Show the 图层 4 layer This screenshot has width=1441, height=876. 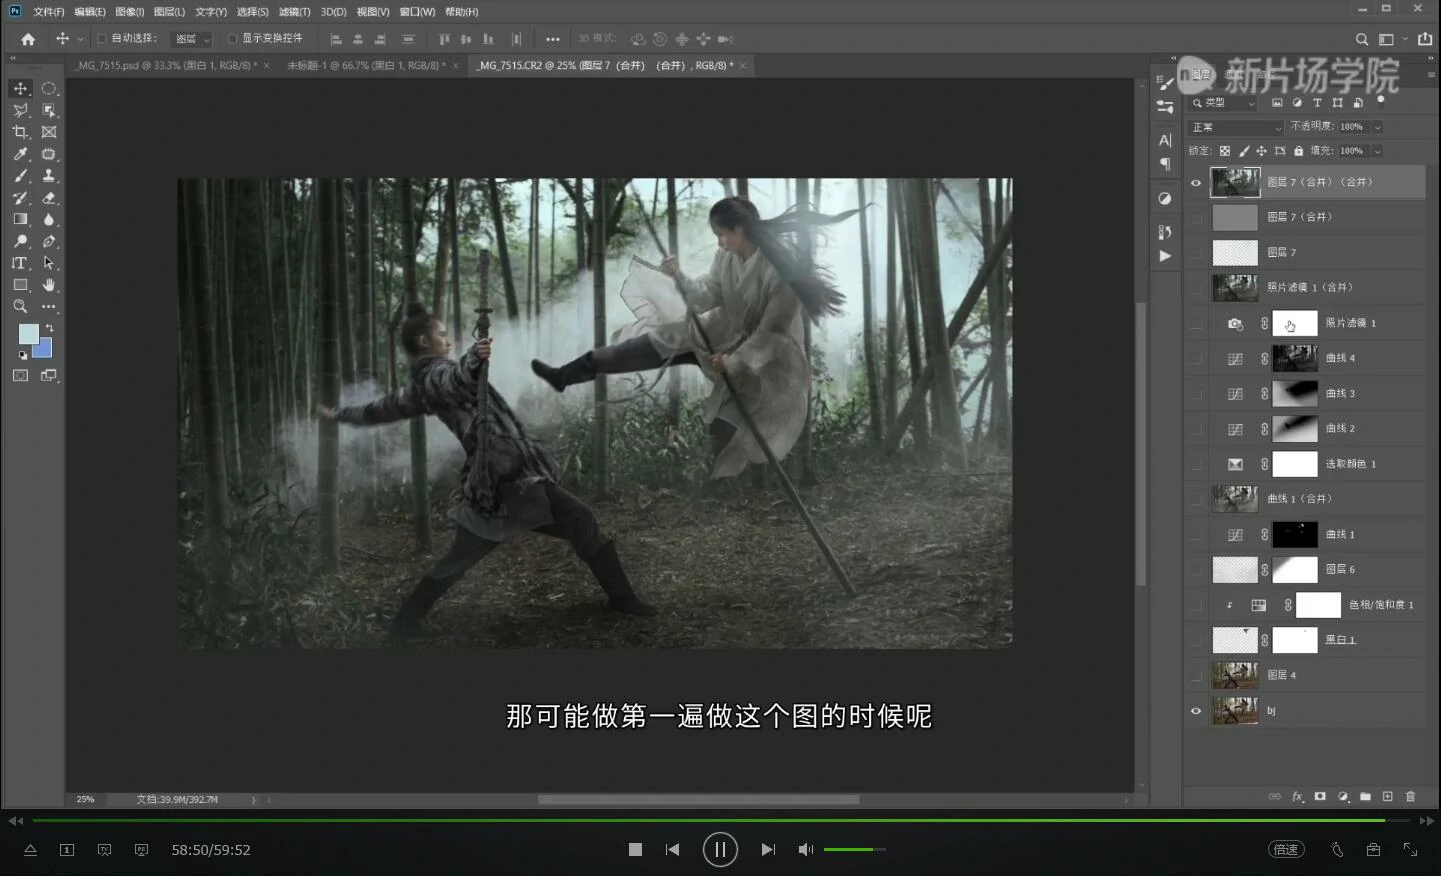pyautogui.click(x=1196, y=675)
